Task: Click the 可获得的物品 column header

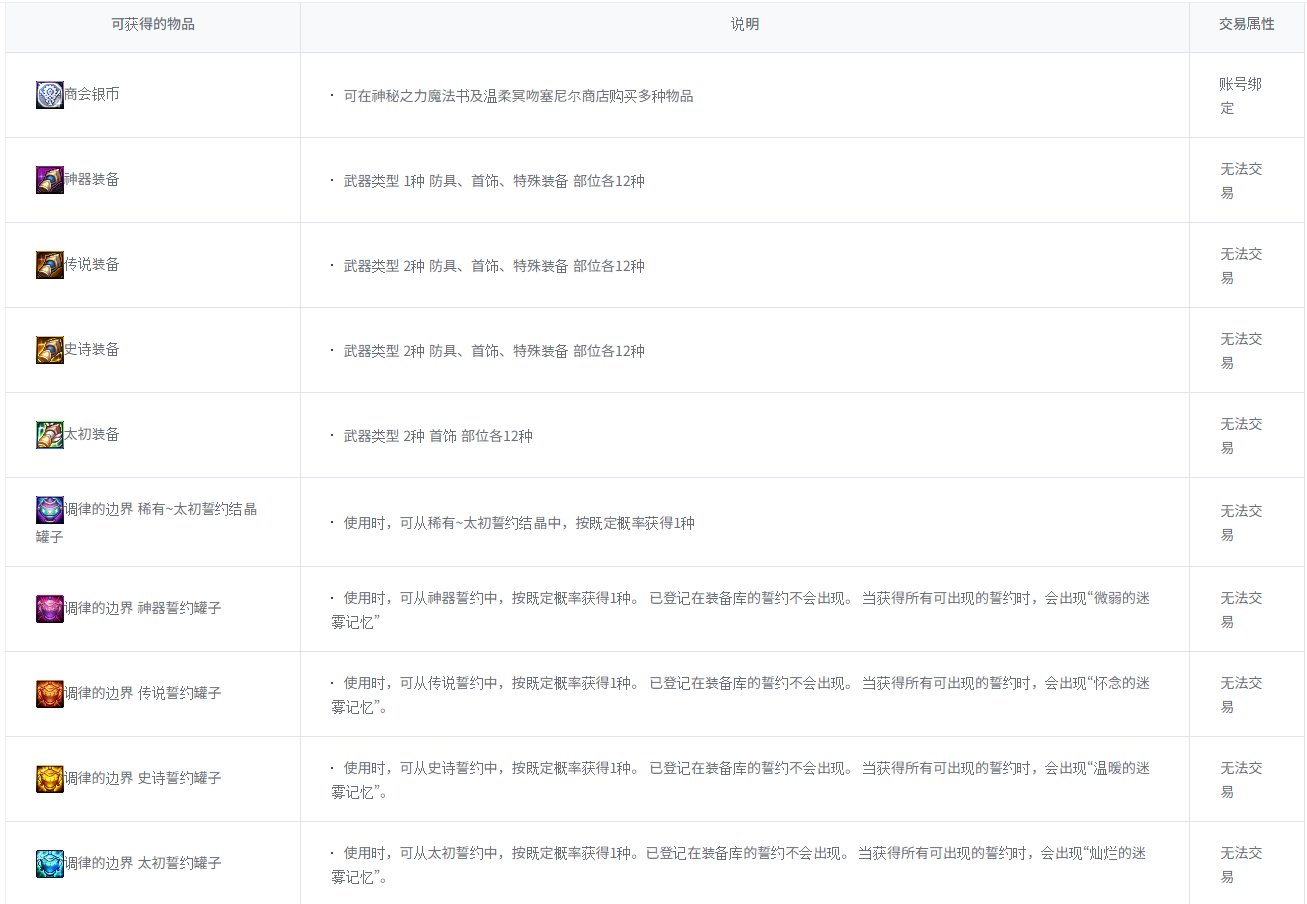Action: [153, 25]
